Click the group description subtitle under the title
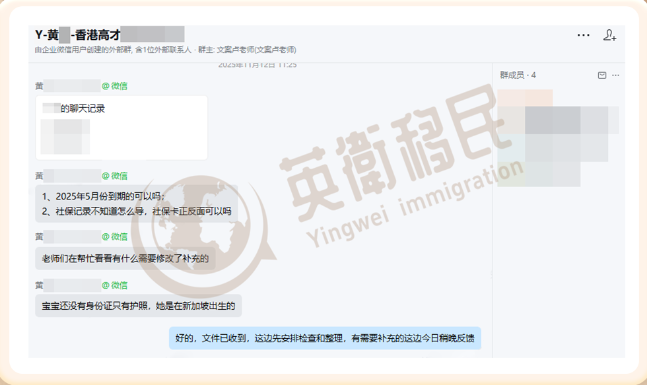Image resolution: width=647 pixels, height=385 pixels. tap(165, 50)
